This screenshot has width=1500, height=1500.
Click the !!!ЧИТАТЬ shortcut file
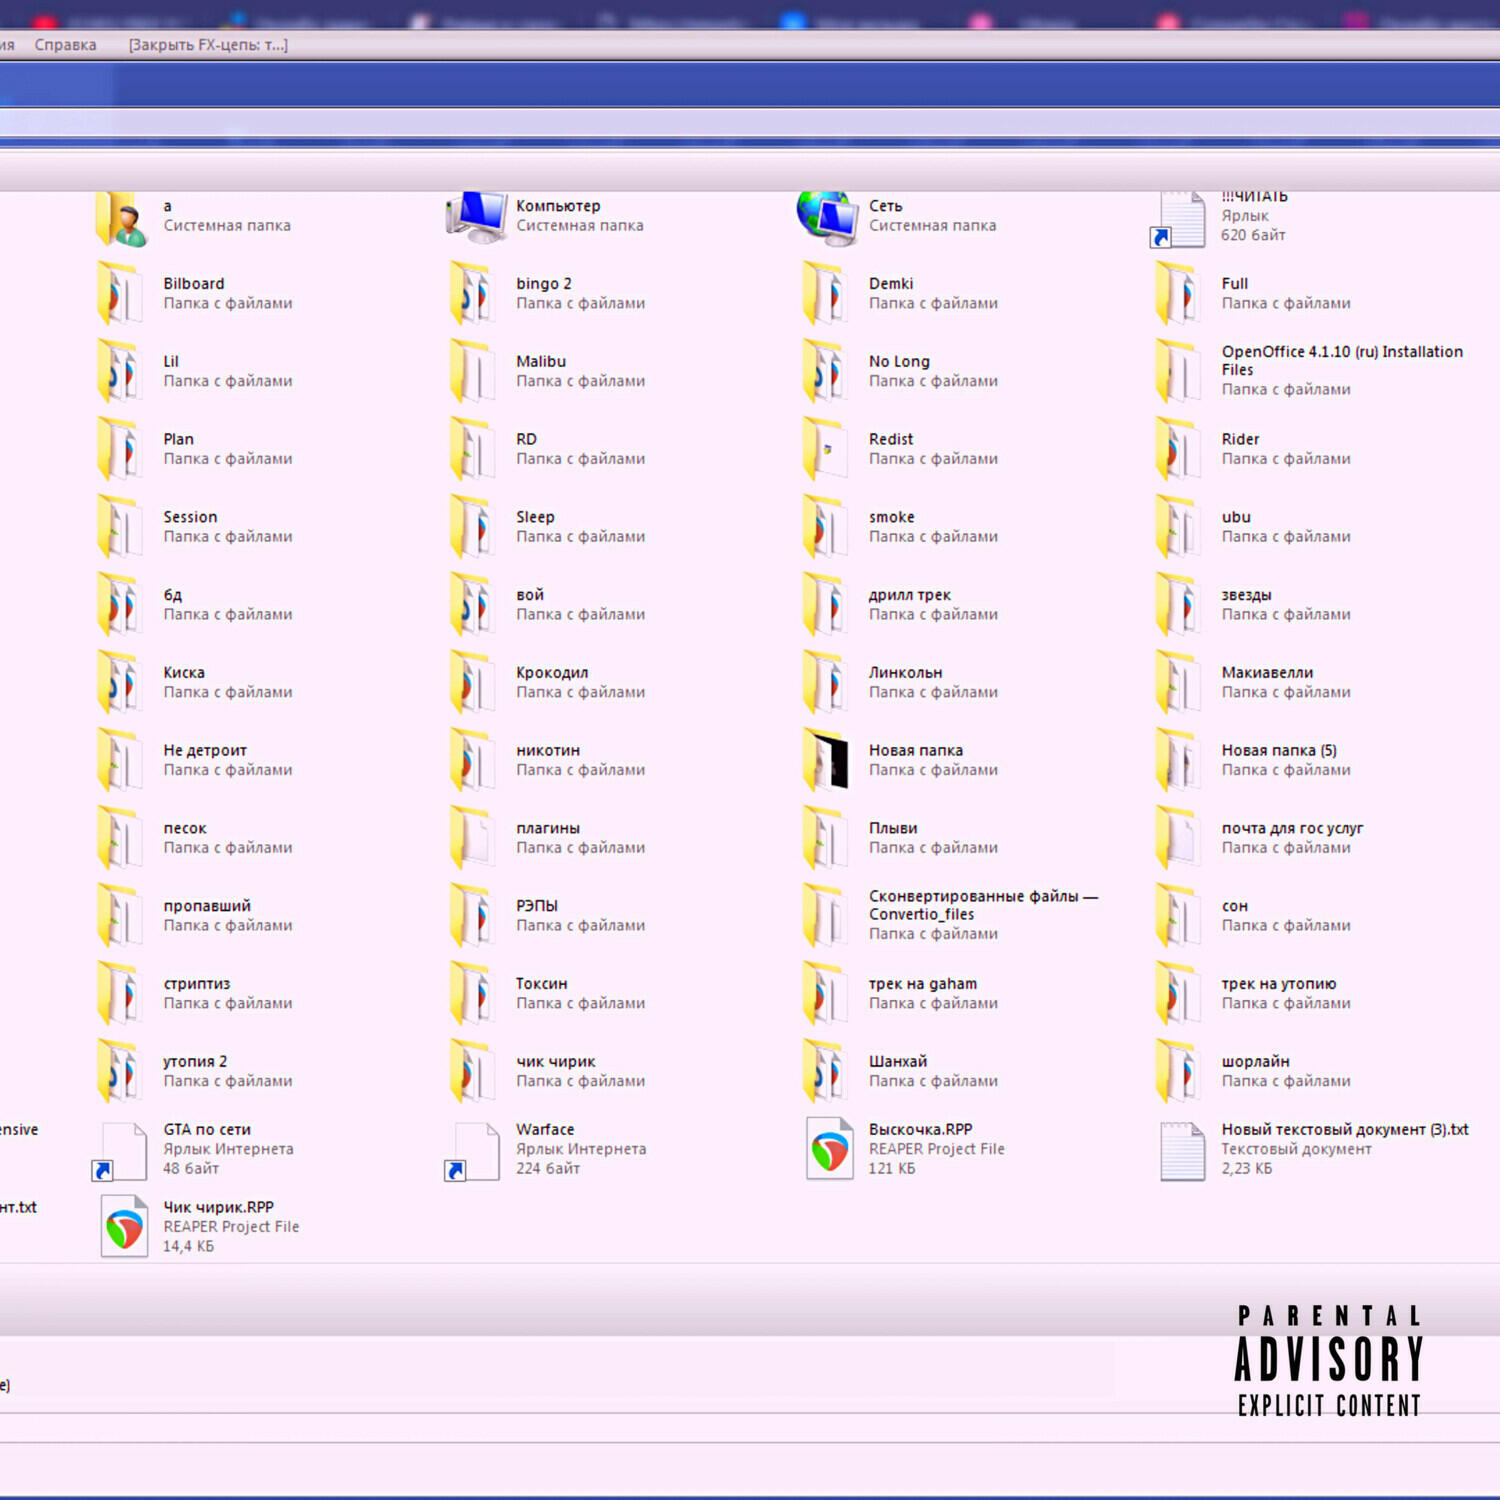coord(1182,218)
